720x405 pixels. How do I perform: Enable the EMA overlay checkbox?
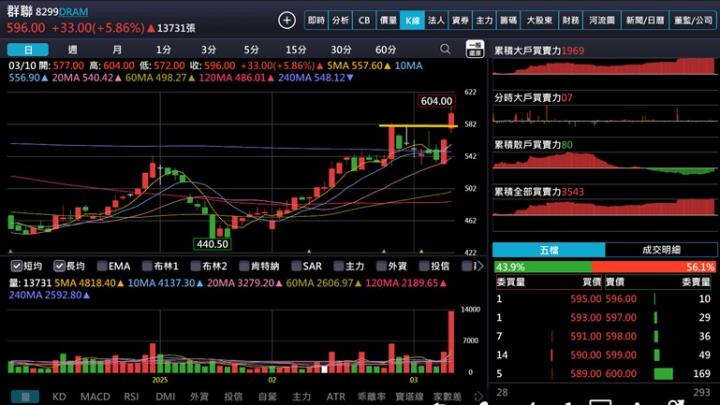click(102, 266)
